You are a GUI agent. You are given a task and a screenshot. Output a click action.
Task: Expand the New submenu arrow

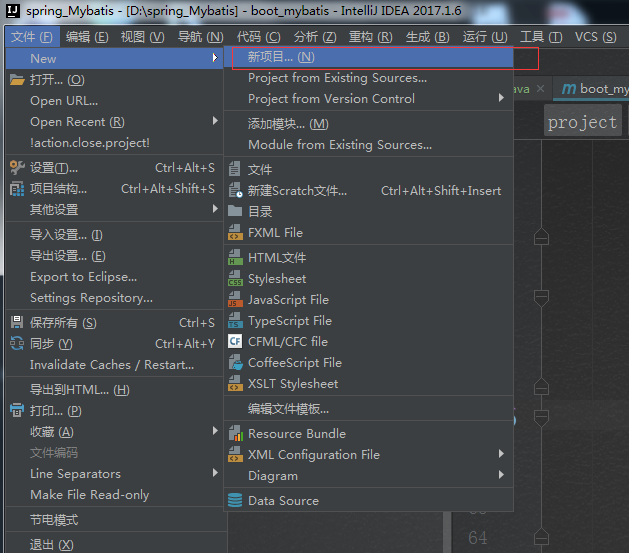[x=215, y=58]
